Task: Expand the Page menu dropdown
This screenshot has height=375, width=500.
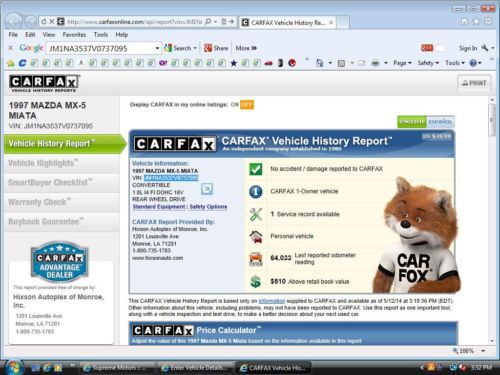Action: [410, 63]
